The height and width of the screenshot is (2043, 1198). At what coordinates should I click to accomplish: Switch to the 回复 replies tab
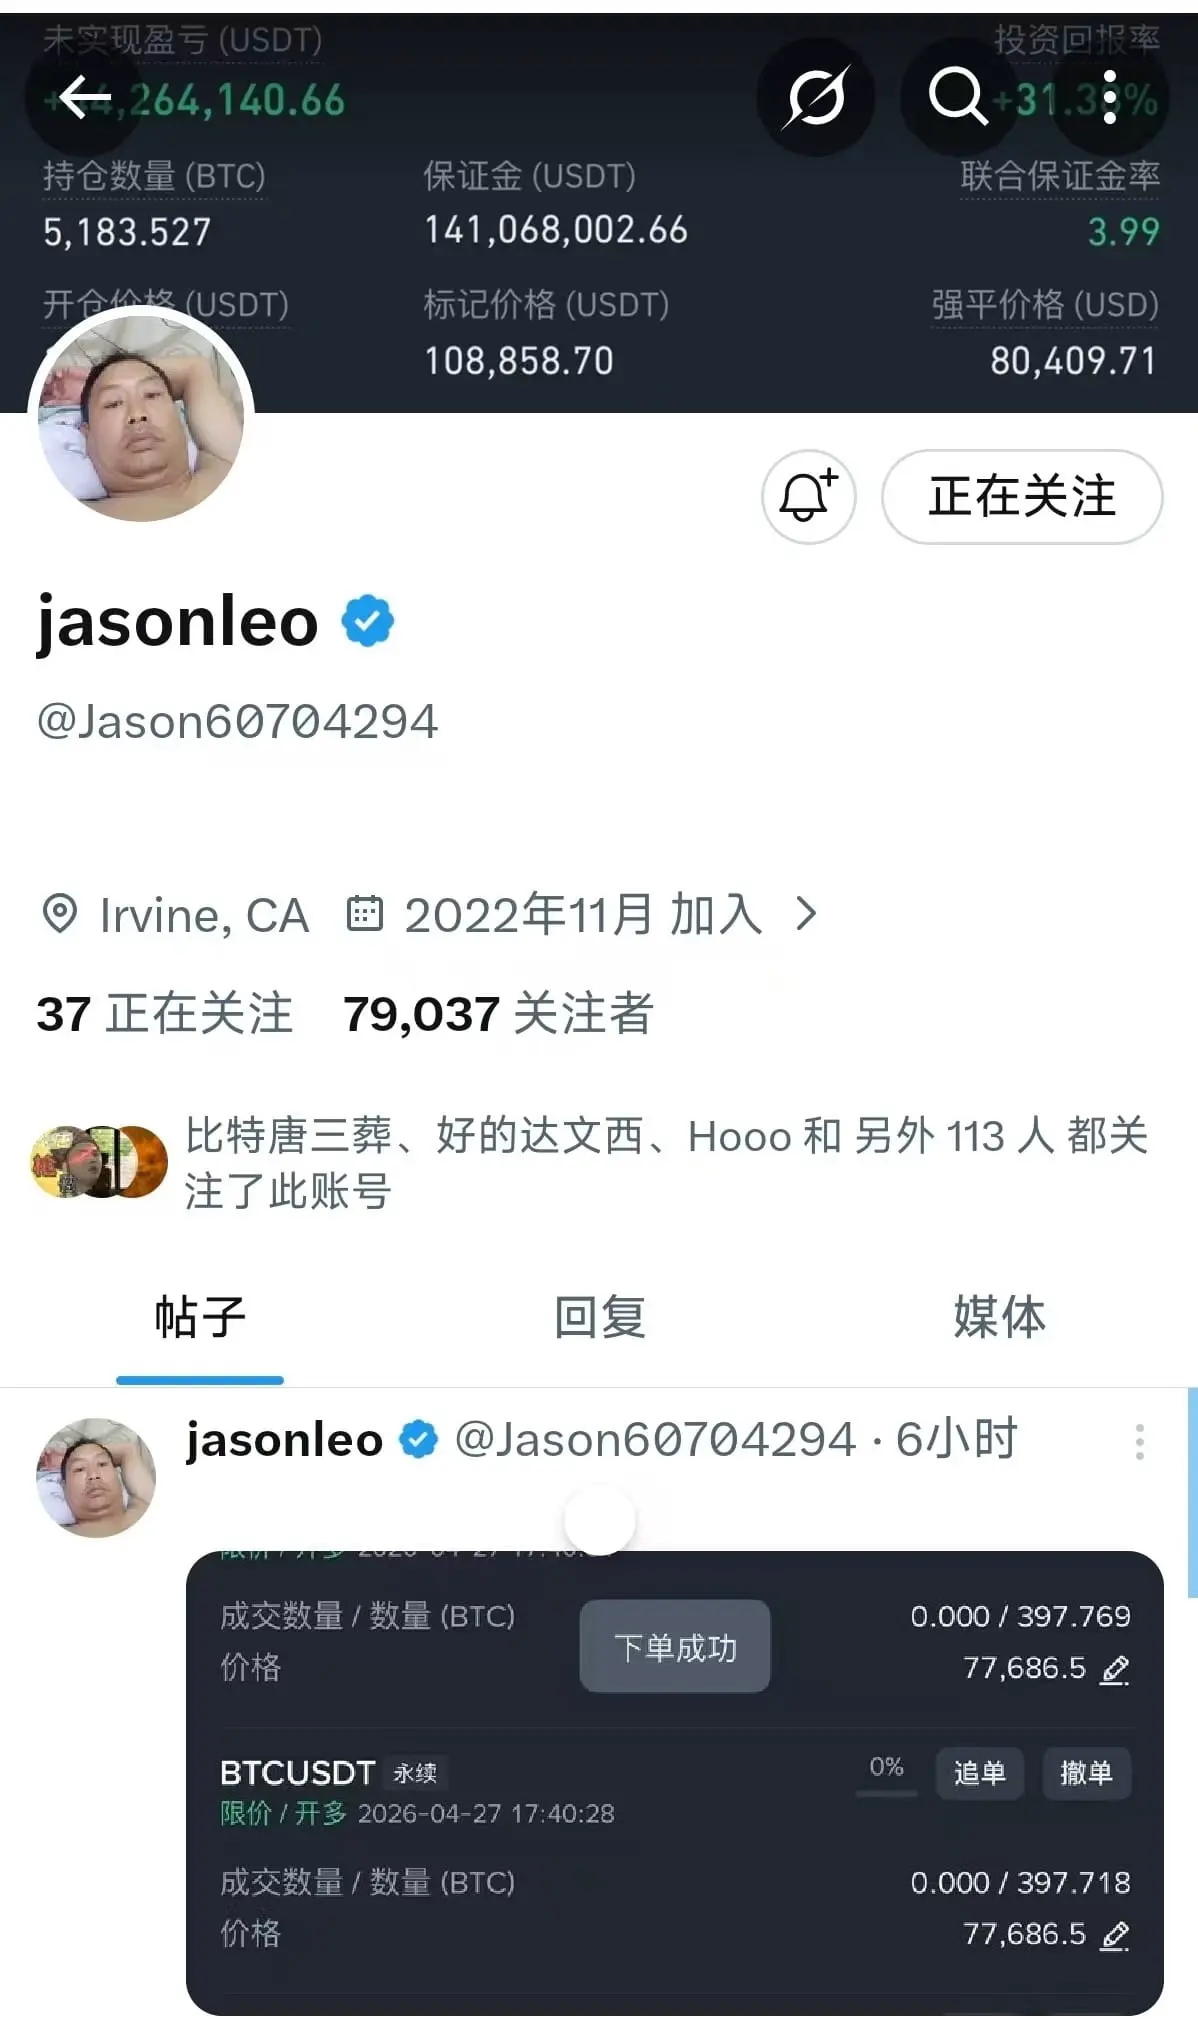599,1317
